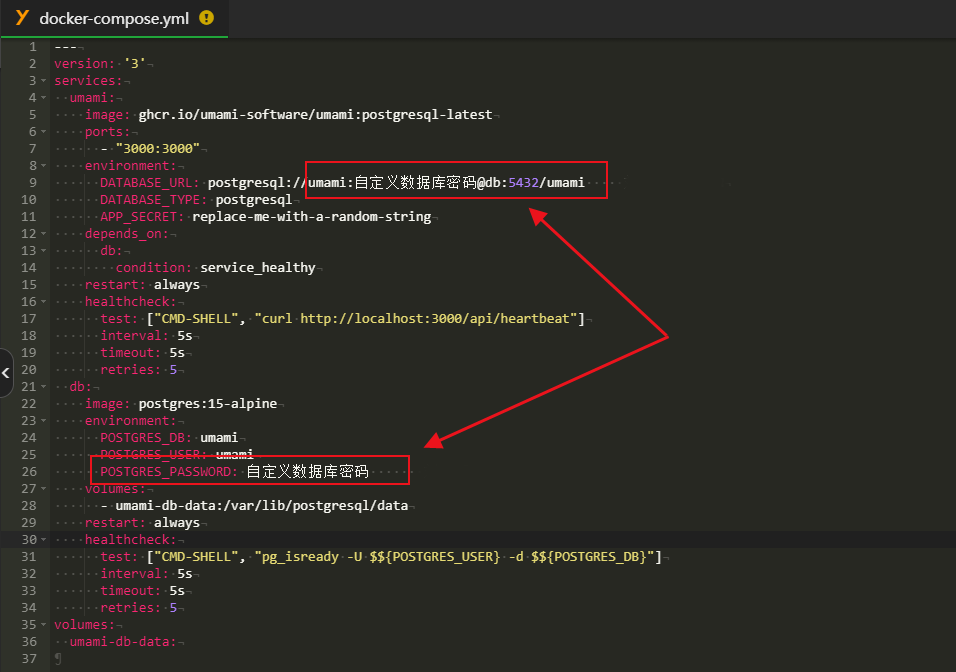Fold the umami environment block at line 8

(43, 166)
